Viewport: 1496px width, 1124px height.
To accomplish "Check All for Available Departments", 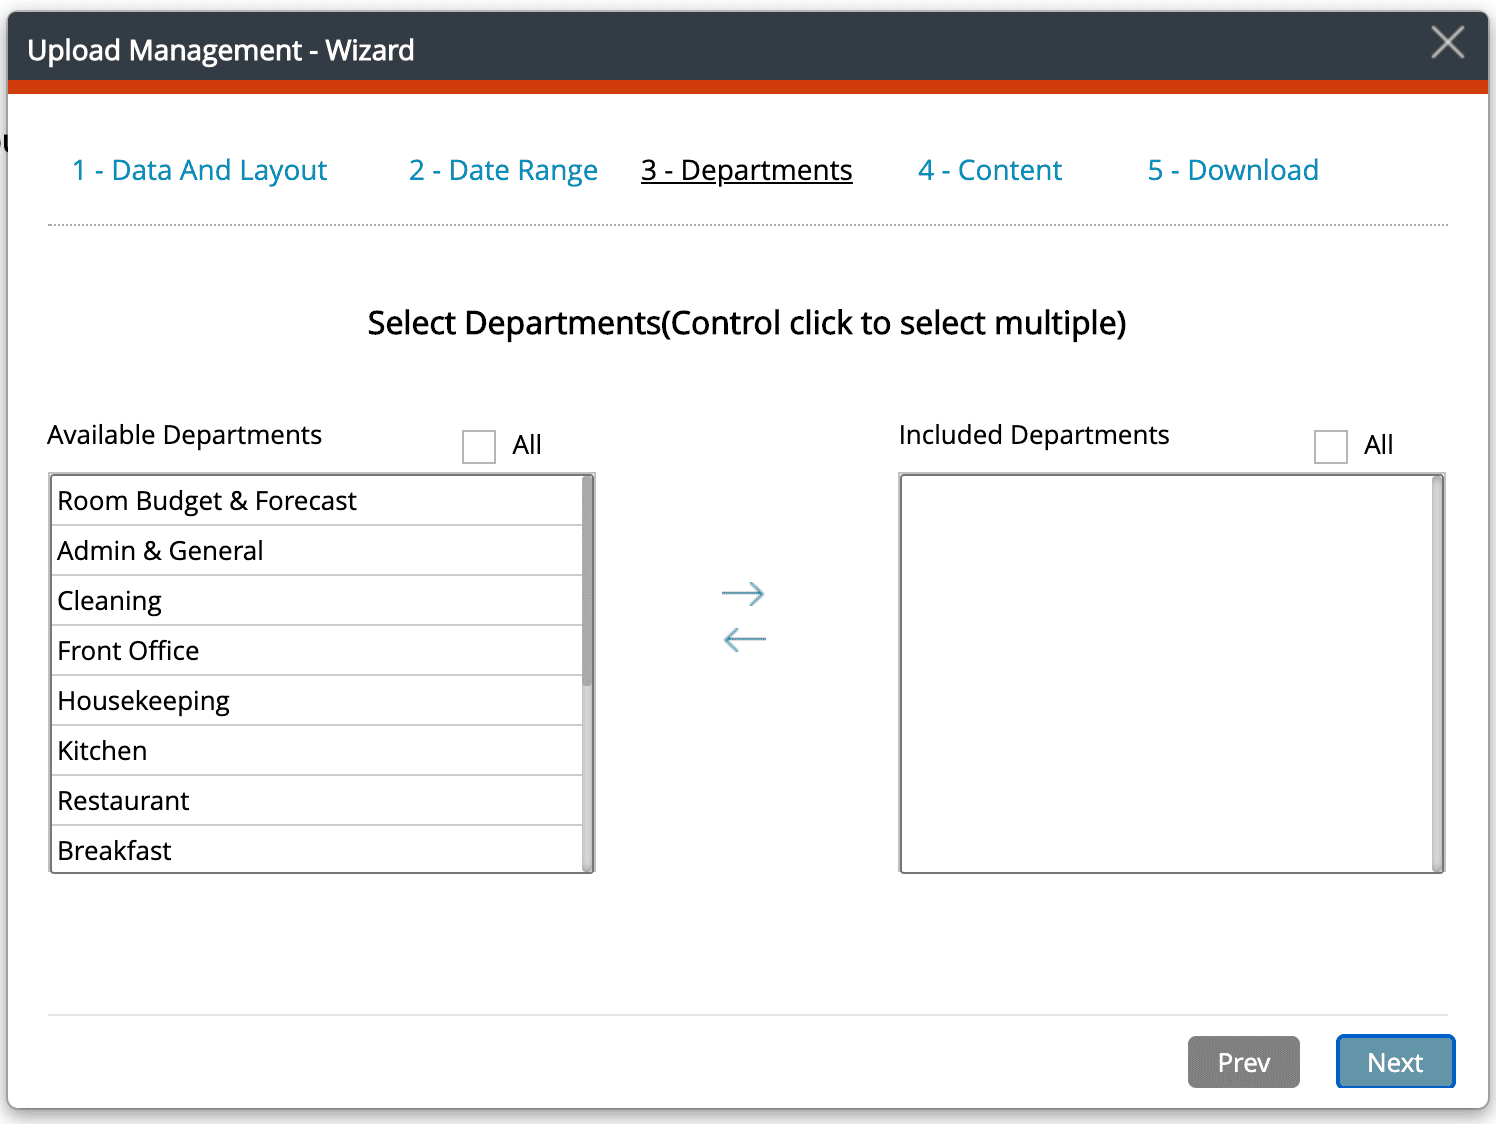I will (479, 446).
